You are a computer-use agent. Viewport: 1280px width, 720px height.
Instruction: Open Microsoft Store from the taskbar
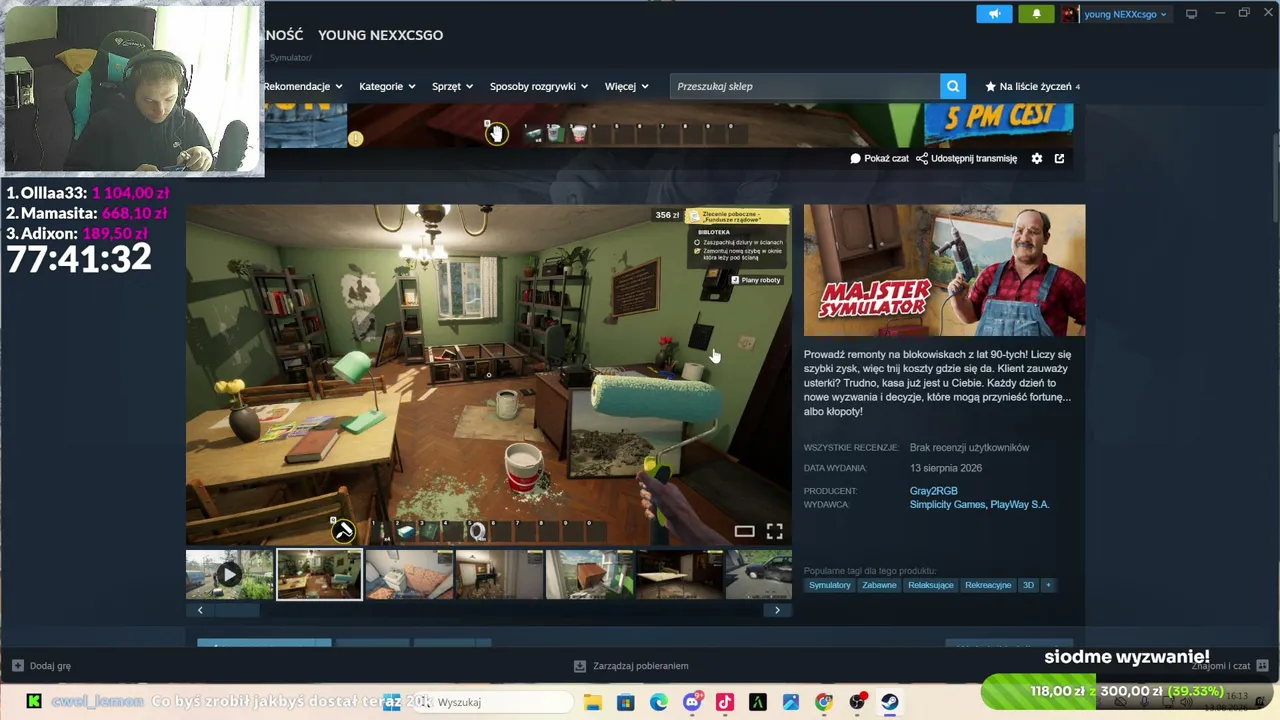625,702
